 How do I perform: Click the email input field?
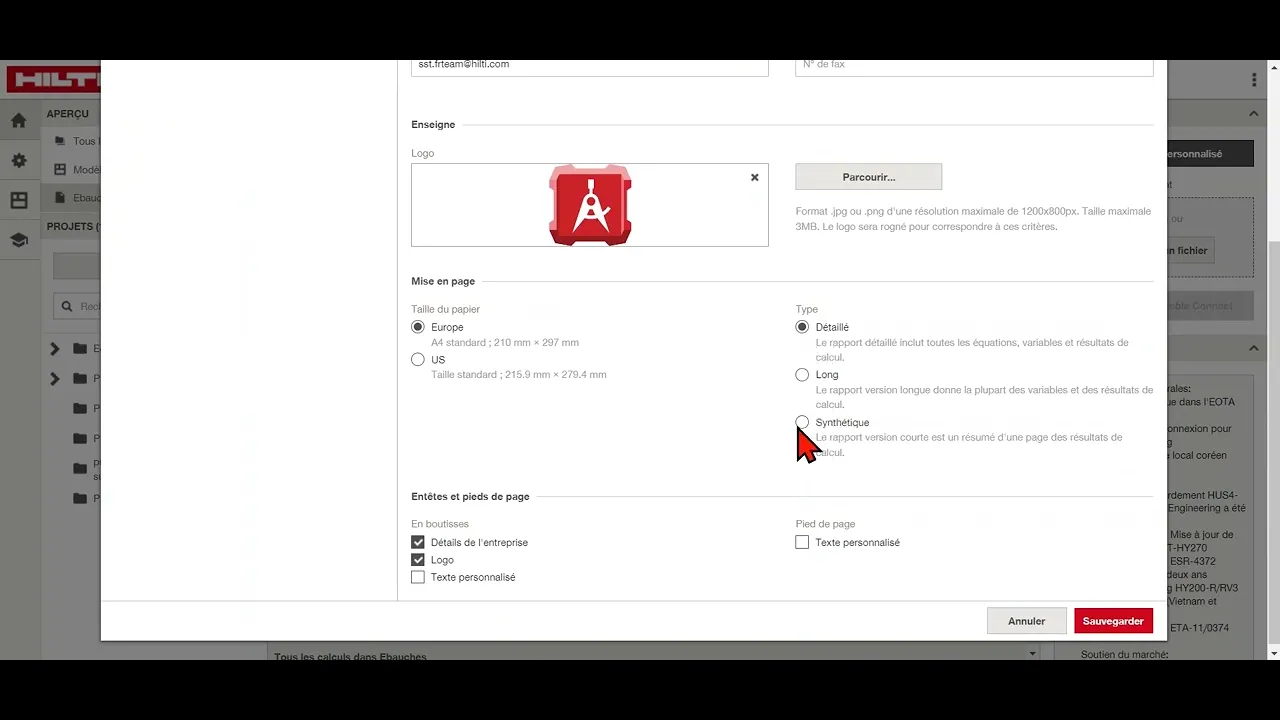tap(590, 66)
